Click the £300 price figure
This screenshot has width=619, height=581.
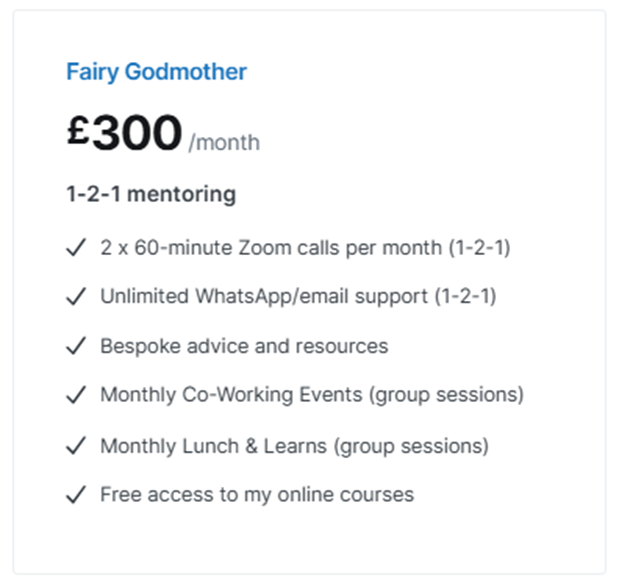tap(124, 132)
